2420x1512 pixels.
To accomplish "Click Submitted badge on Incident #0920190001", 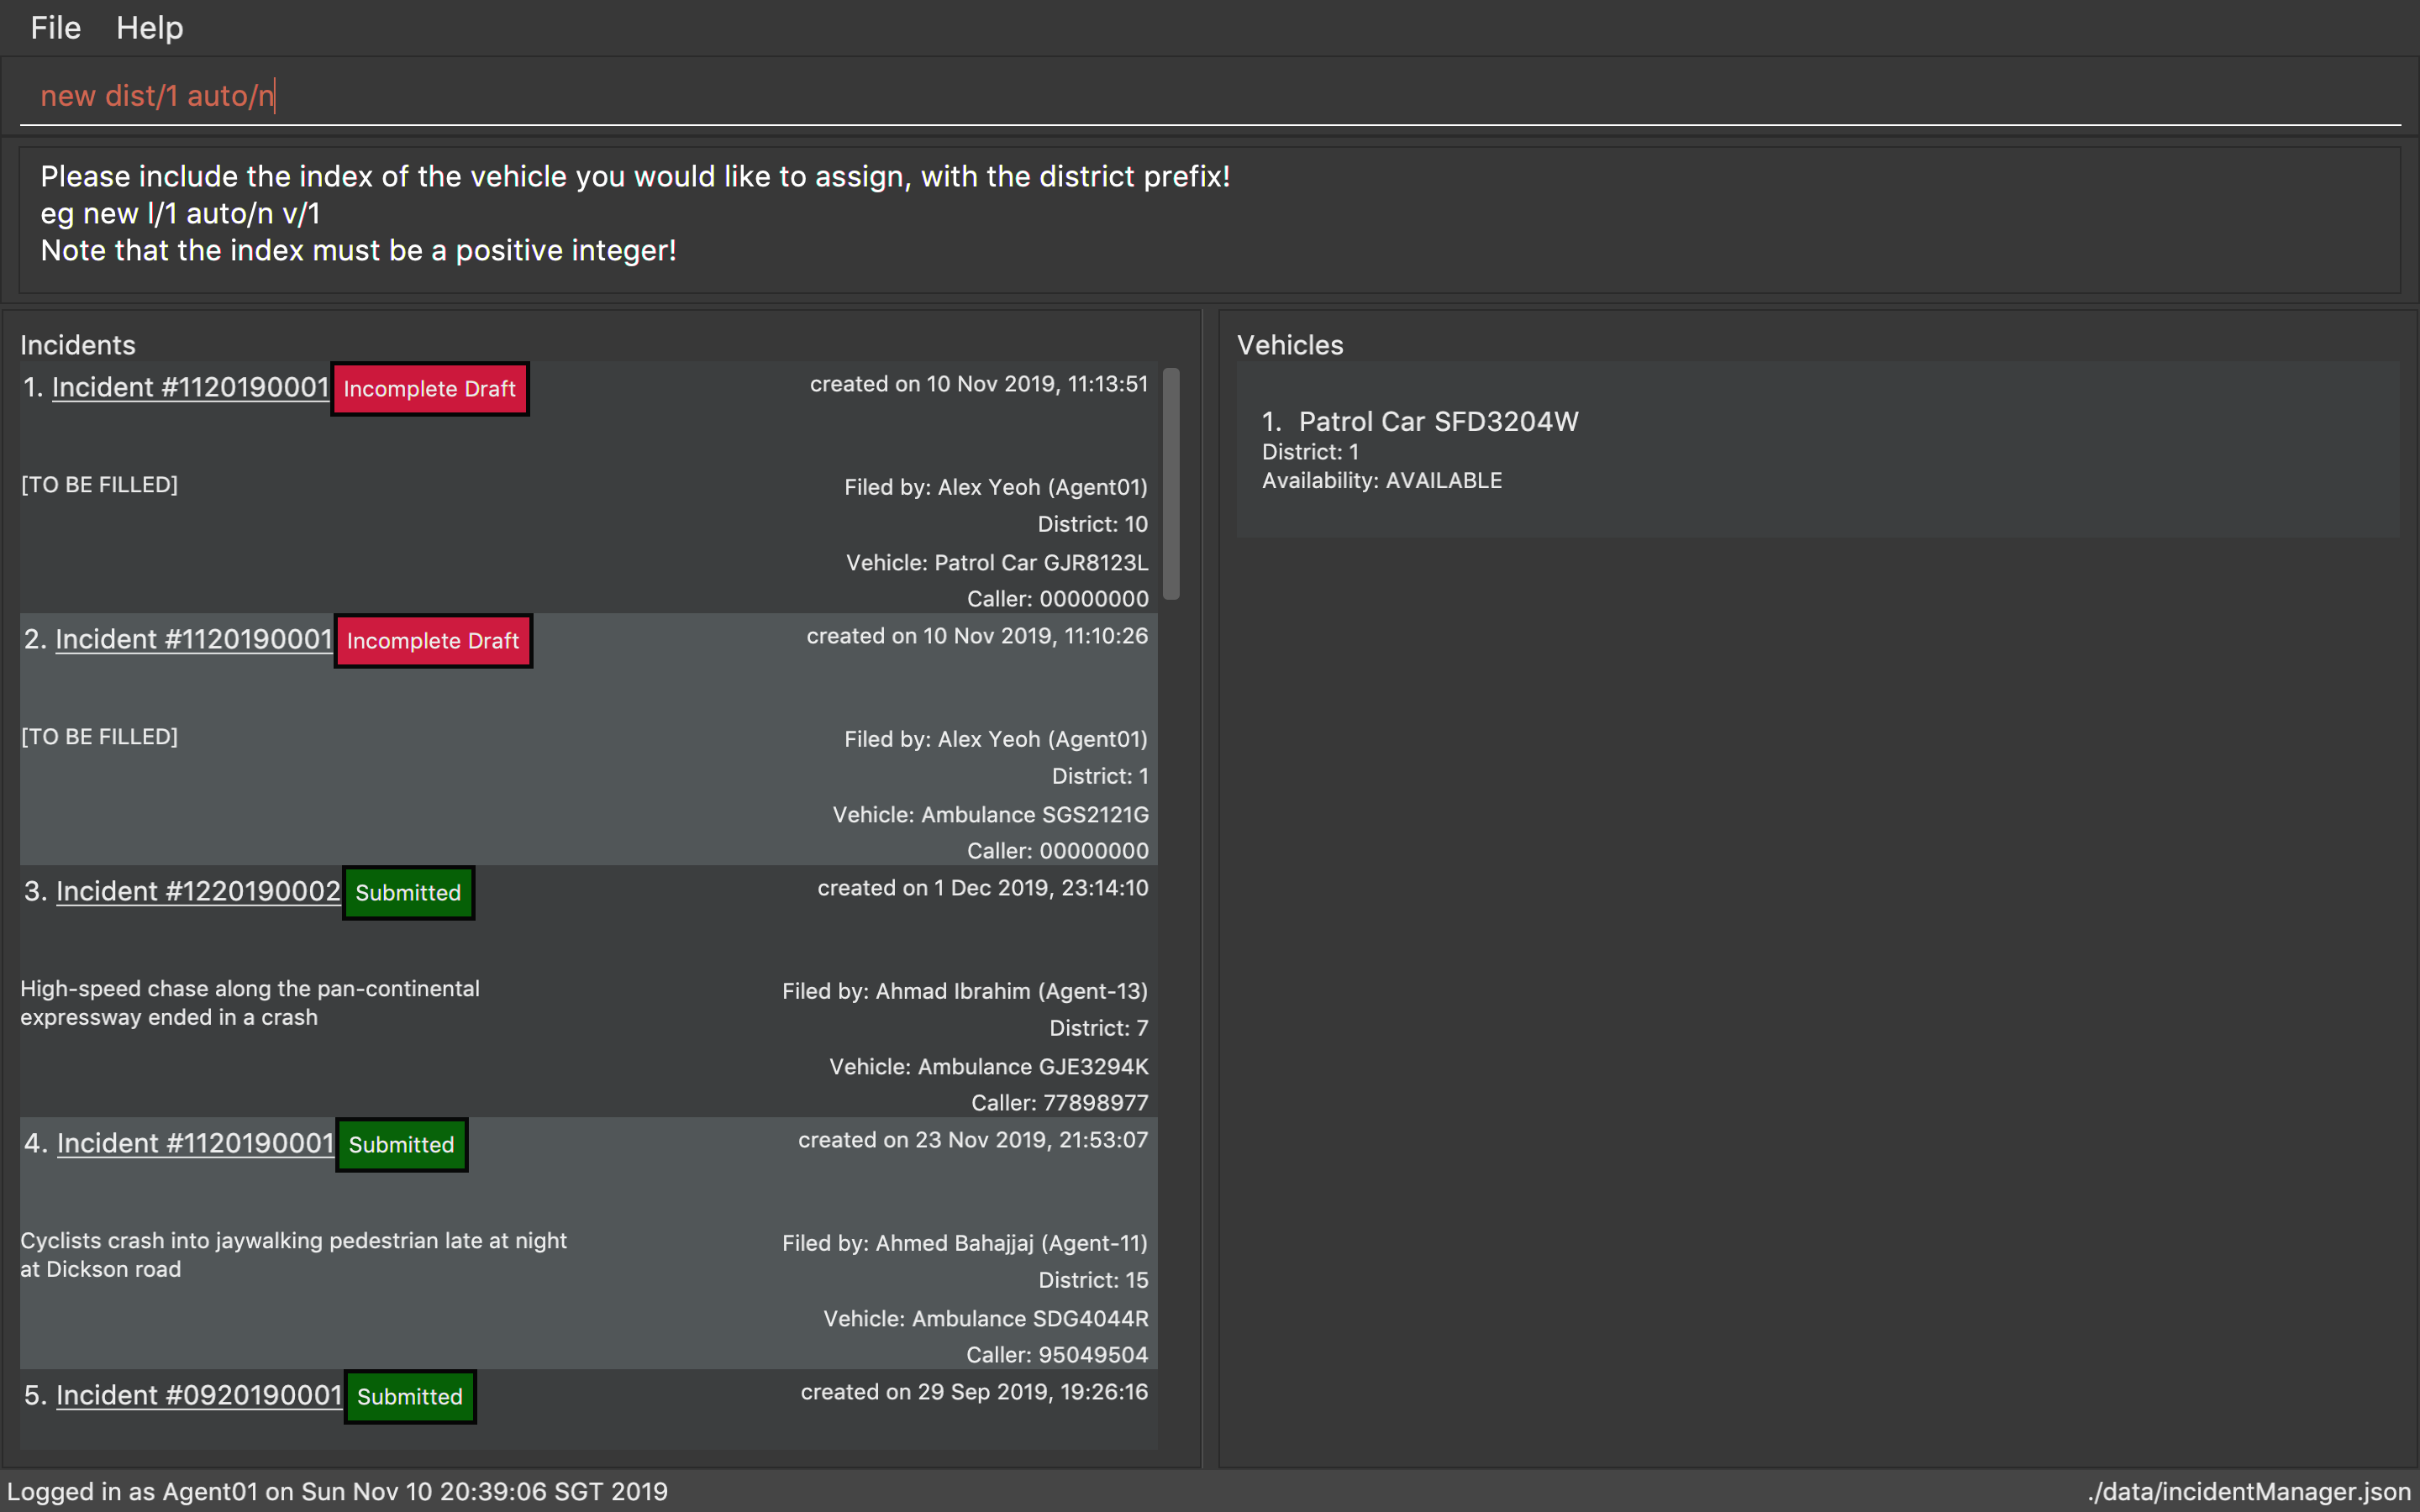I will pyautogui.click(x=410, y=1397).
